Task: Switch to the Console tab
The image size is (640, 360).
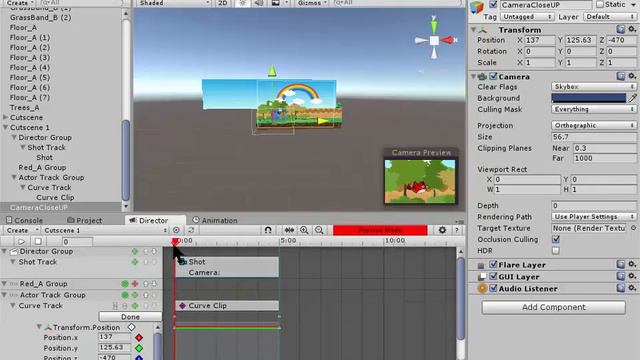Action: click(x=24, y=220)
